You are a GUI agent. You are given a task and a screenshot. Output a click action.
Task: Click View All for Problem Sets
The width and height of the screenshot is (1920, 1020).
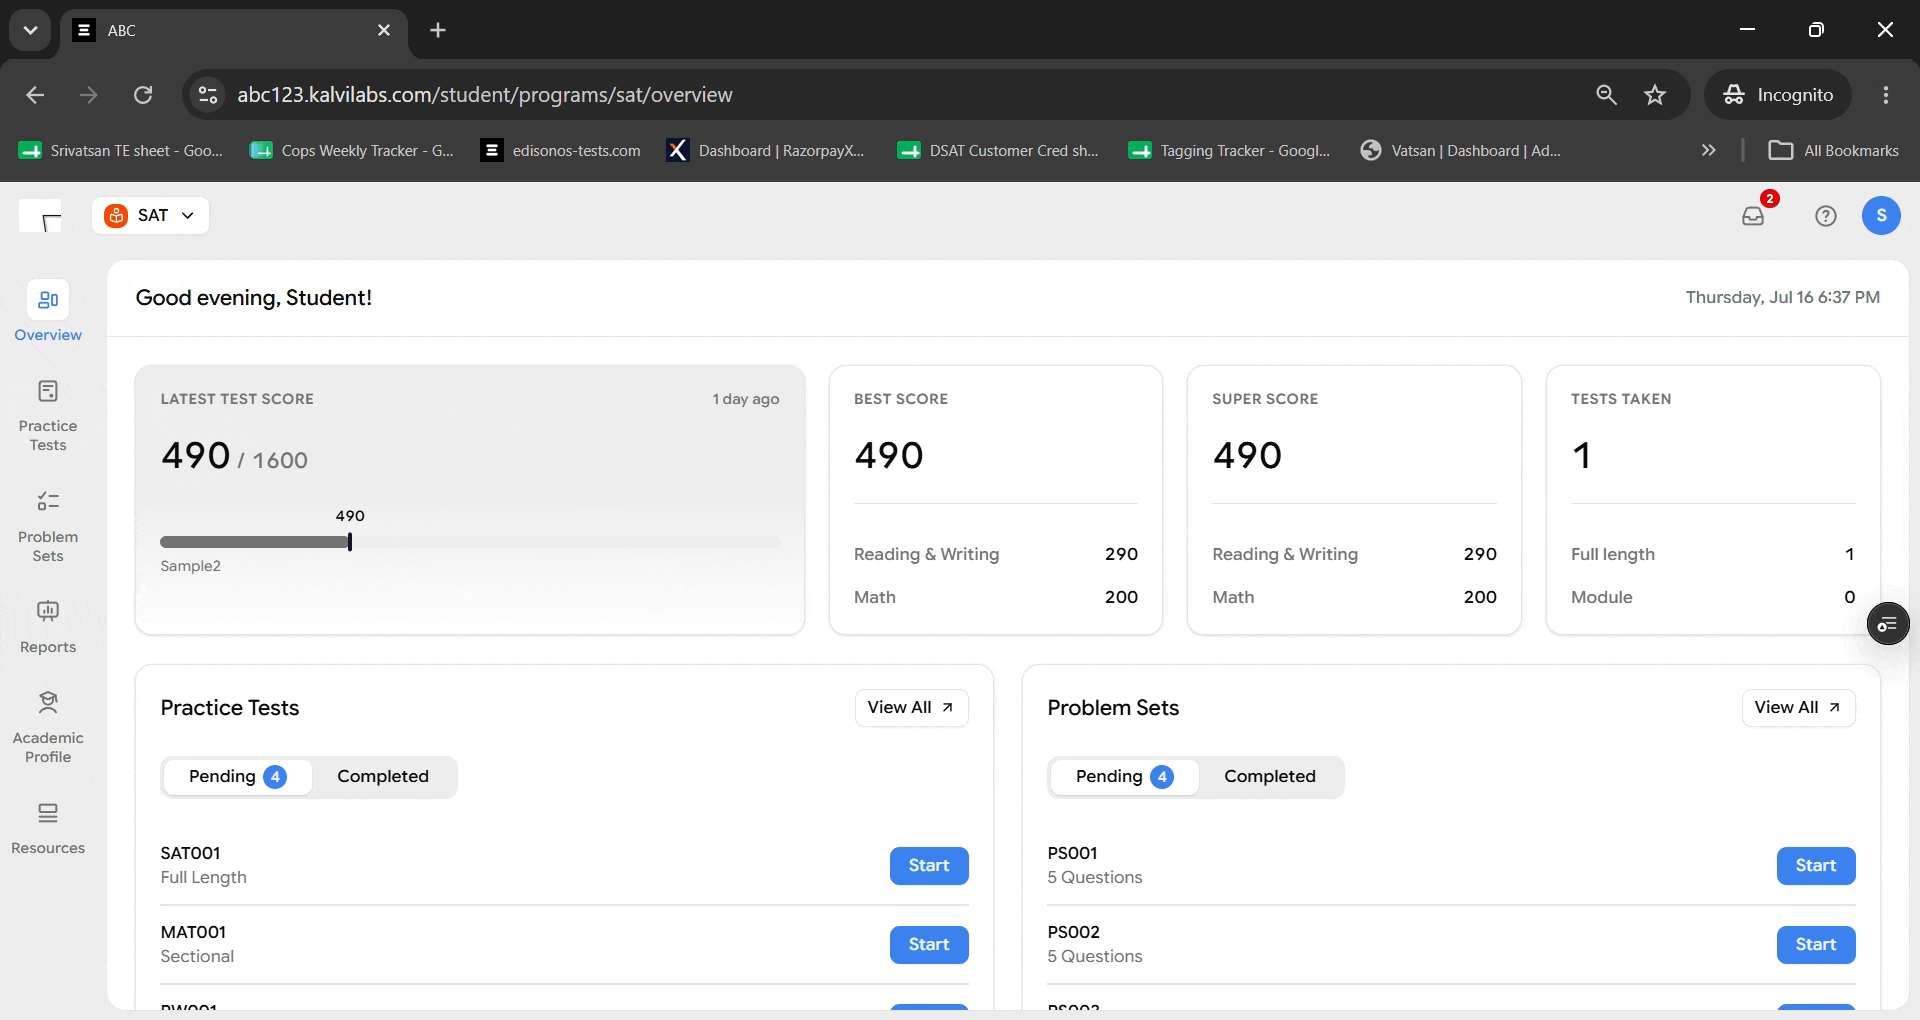click(x=1798, y=708)
